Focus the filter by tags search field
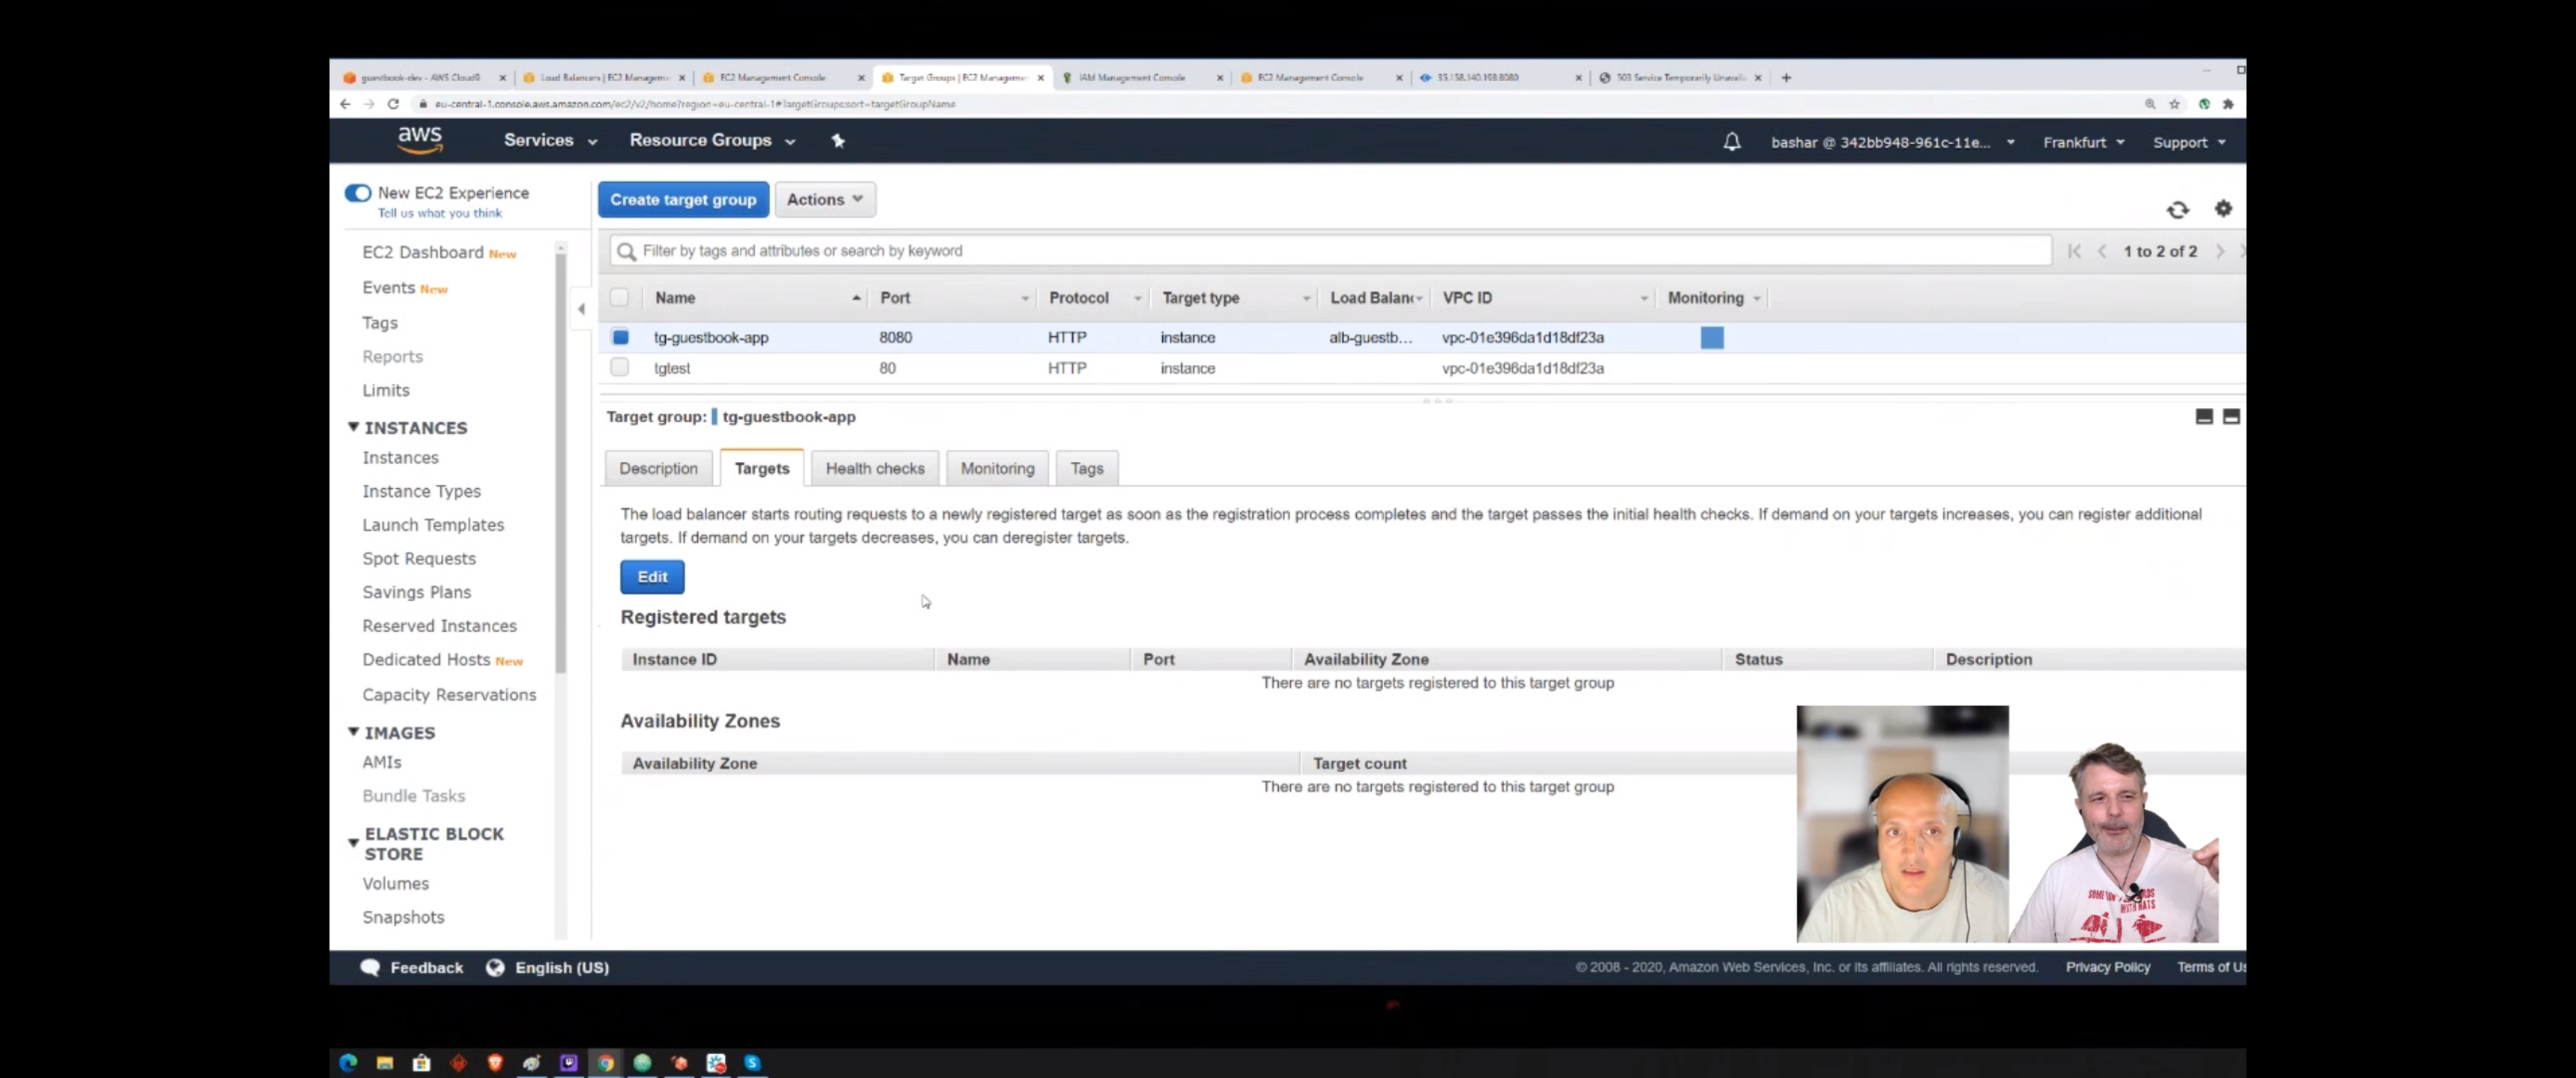This screenshot has width=2576, height=1078. click(1330, 251)
